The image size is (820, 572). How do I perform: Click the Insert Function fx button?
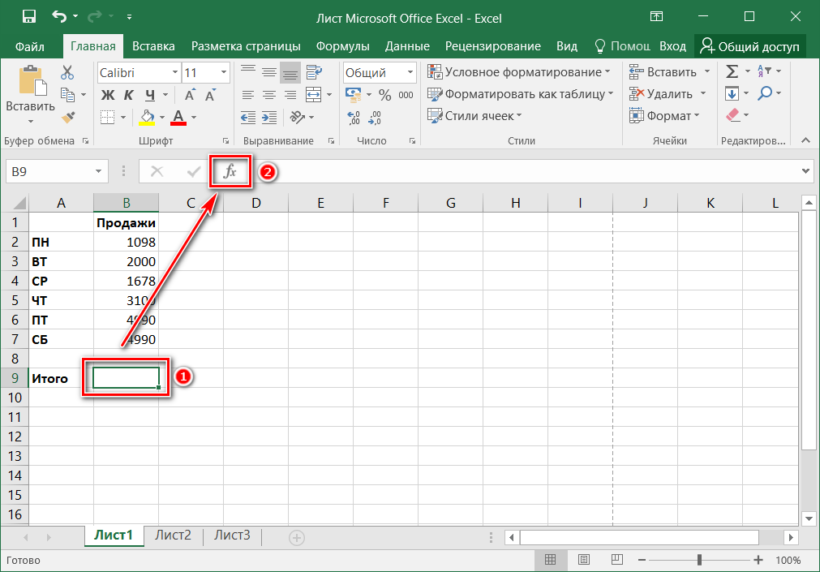coord(230,171)
